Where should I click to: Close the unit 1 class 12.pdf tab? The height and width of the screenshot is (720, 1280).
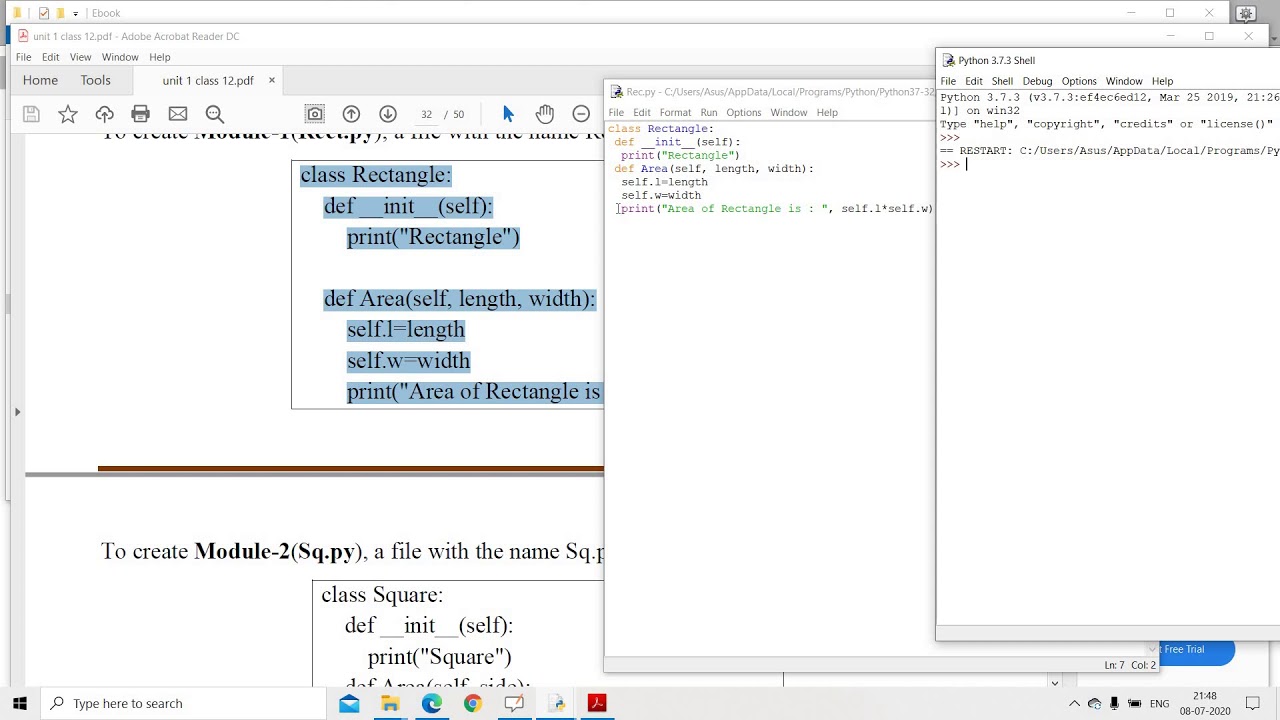(x=271, y=80)
